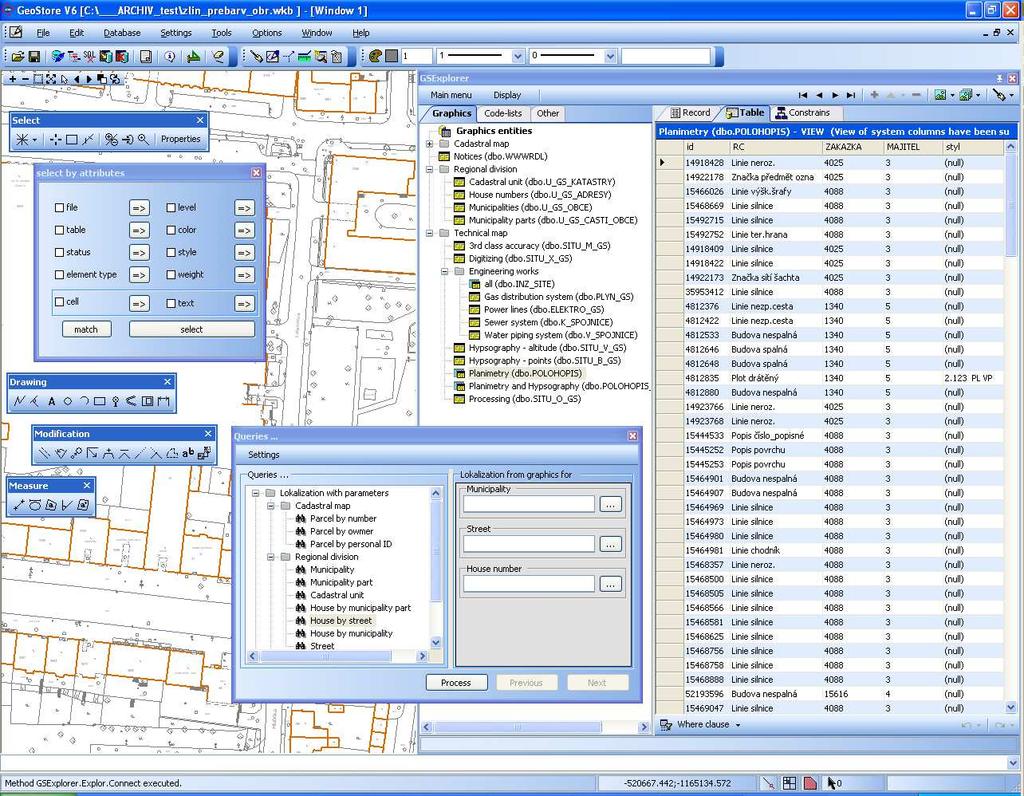This screenshot has height=796, width=1024.
Task: Open the line style dropdown showing 1
Action: click(518, 56)
